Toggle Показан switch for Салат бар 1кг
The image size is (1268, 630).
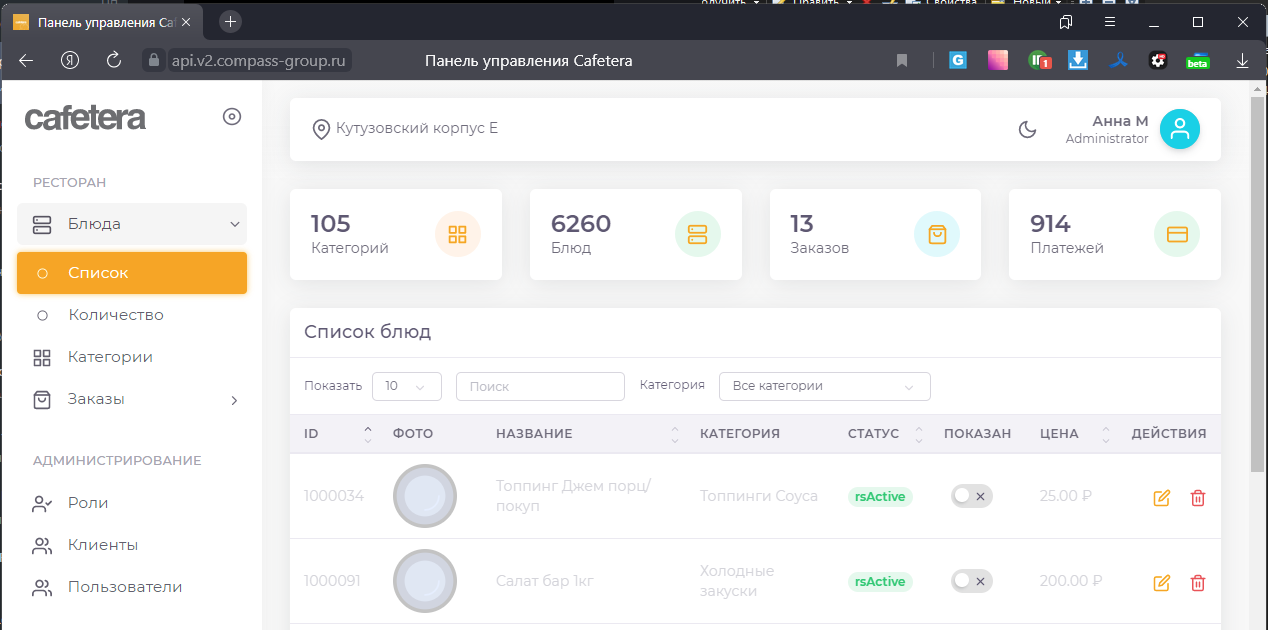(971, 581)
